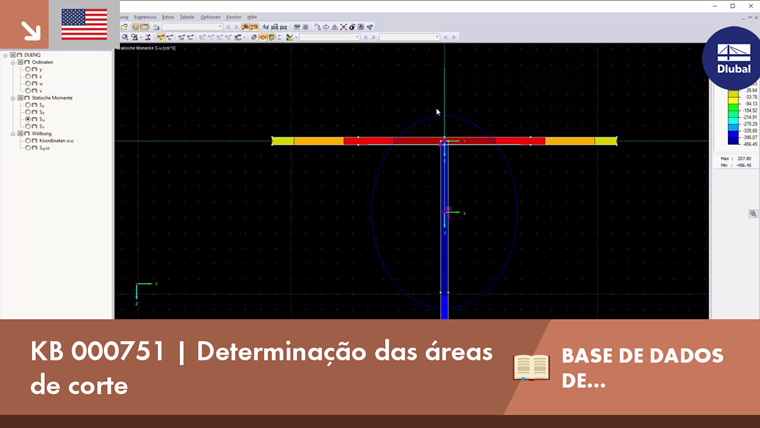Open the Extras menu
Image resolution: width=760 pixels, height=428 pixels.
point(168,17)
